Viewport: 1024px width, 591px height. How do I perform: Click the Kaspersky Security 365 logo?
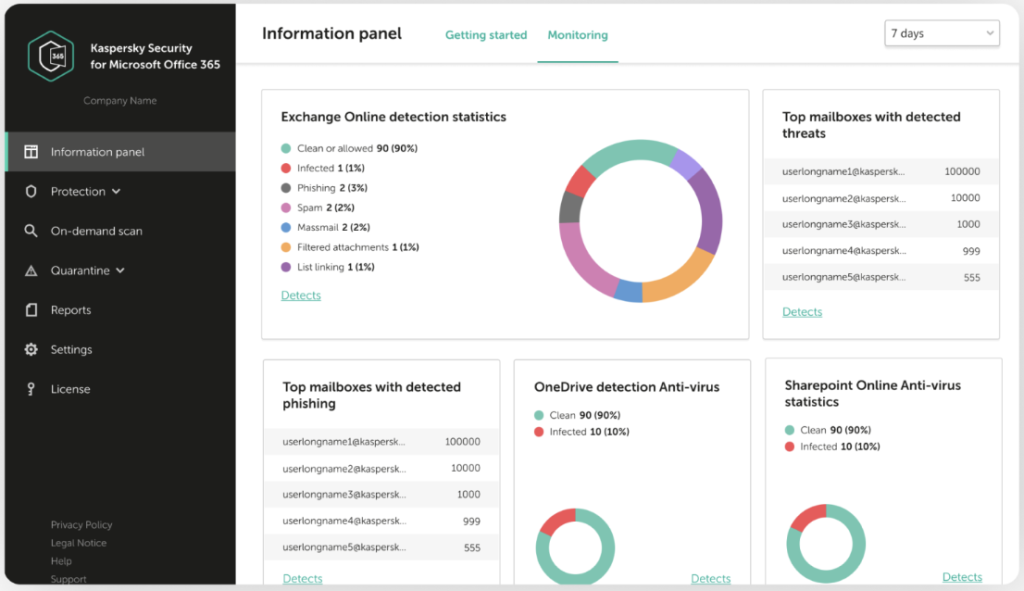(51, 56)
